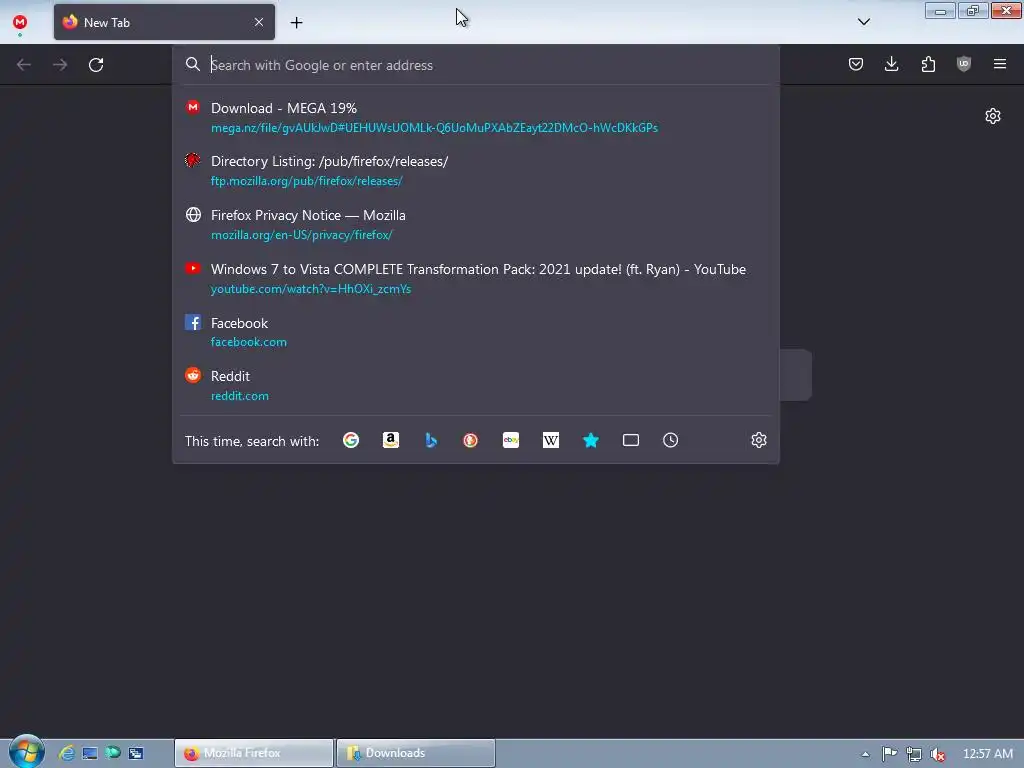Open the Extensions puzzle icon

click(x=928, y=64)
